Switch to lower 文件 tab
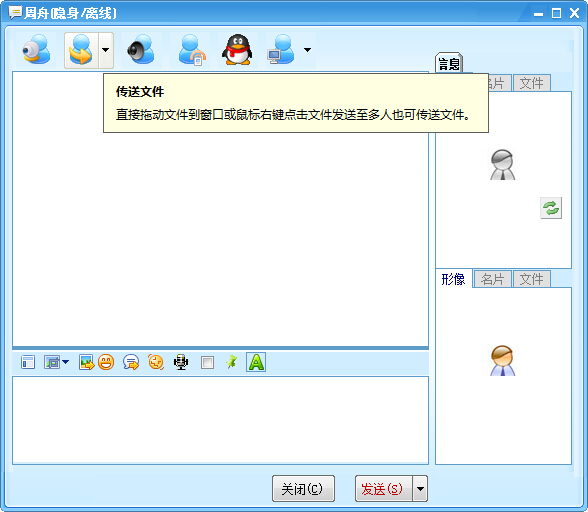This screenshot has height=512, width=588. pyautogui.click(x=531, y=279)
